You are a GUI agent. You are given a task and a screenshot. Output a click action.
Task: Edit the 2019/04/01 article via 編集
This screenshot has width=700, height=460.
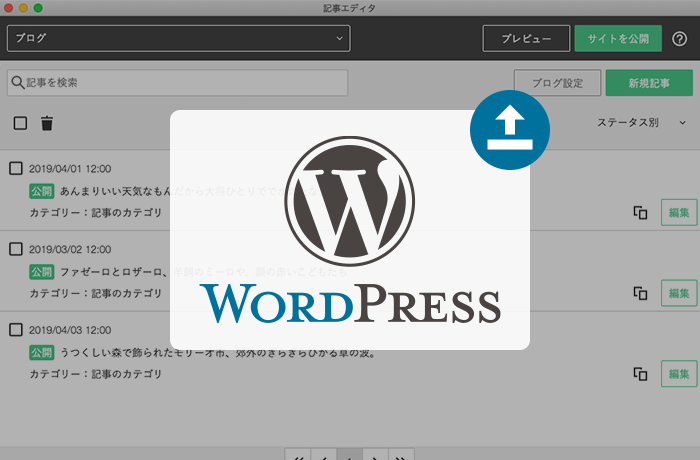coord(679,213)
